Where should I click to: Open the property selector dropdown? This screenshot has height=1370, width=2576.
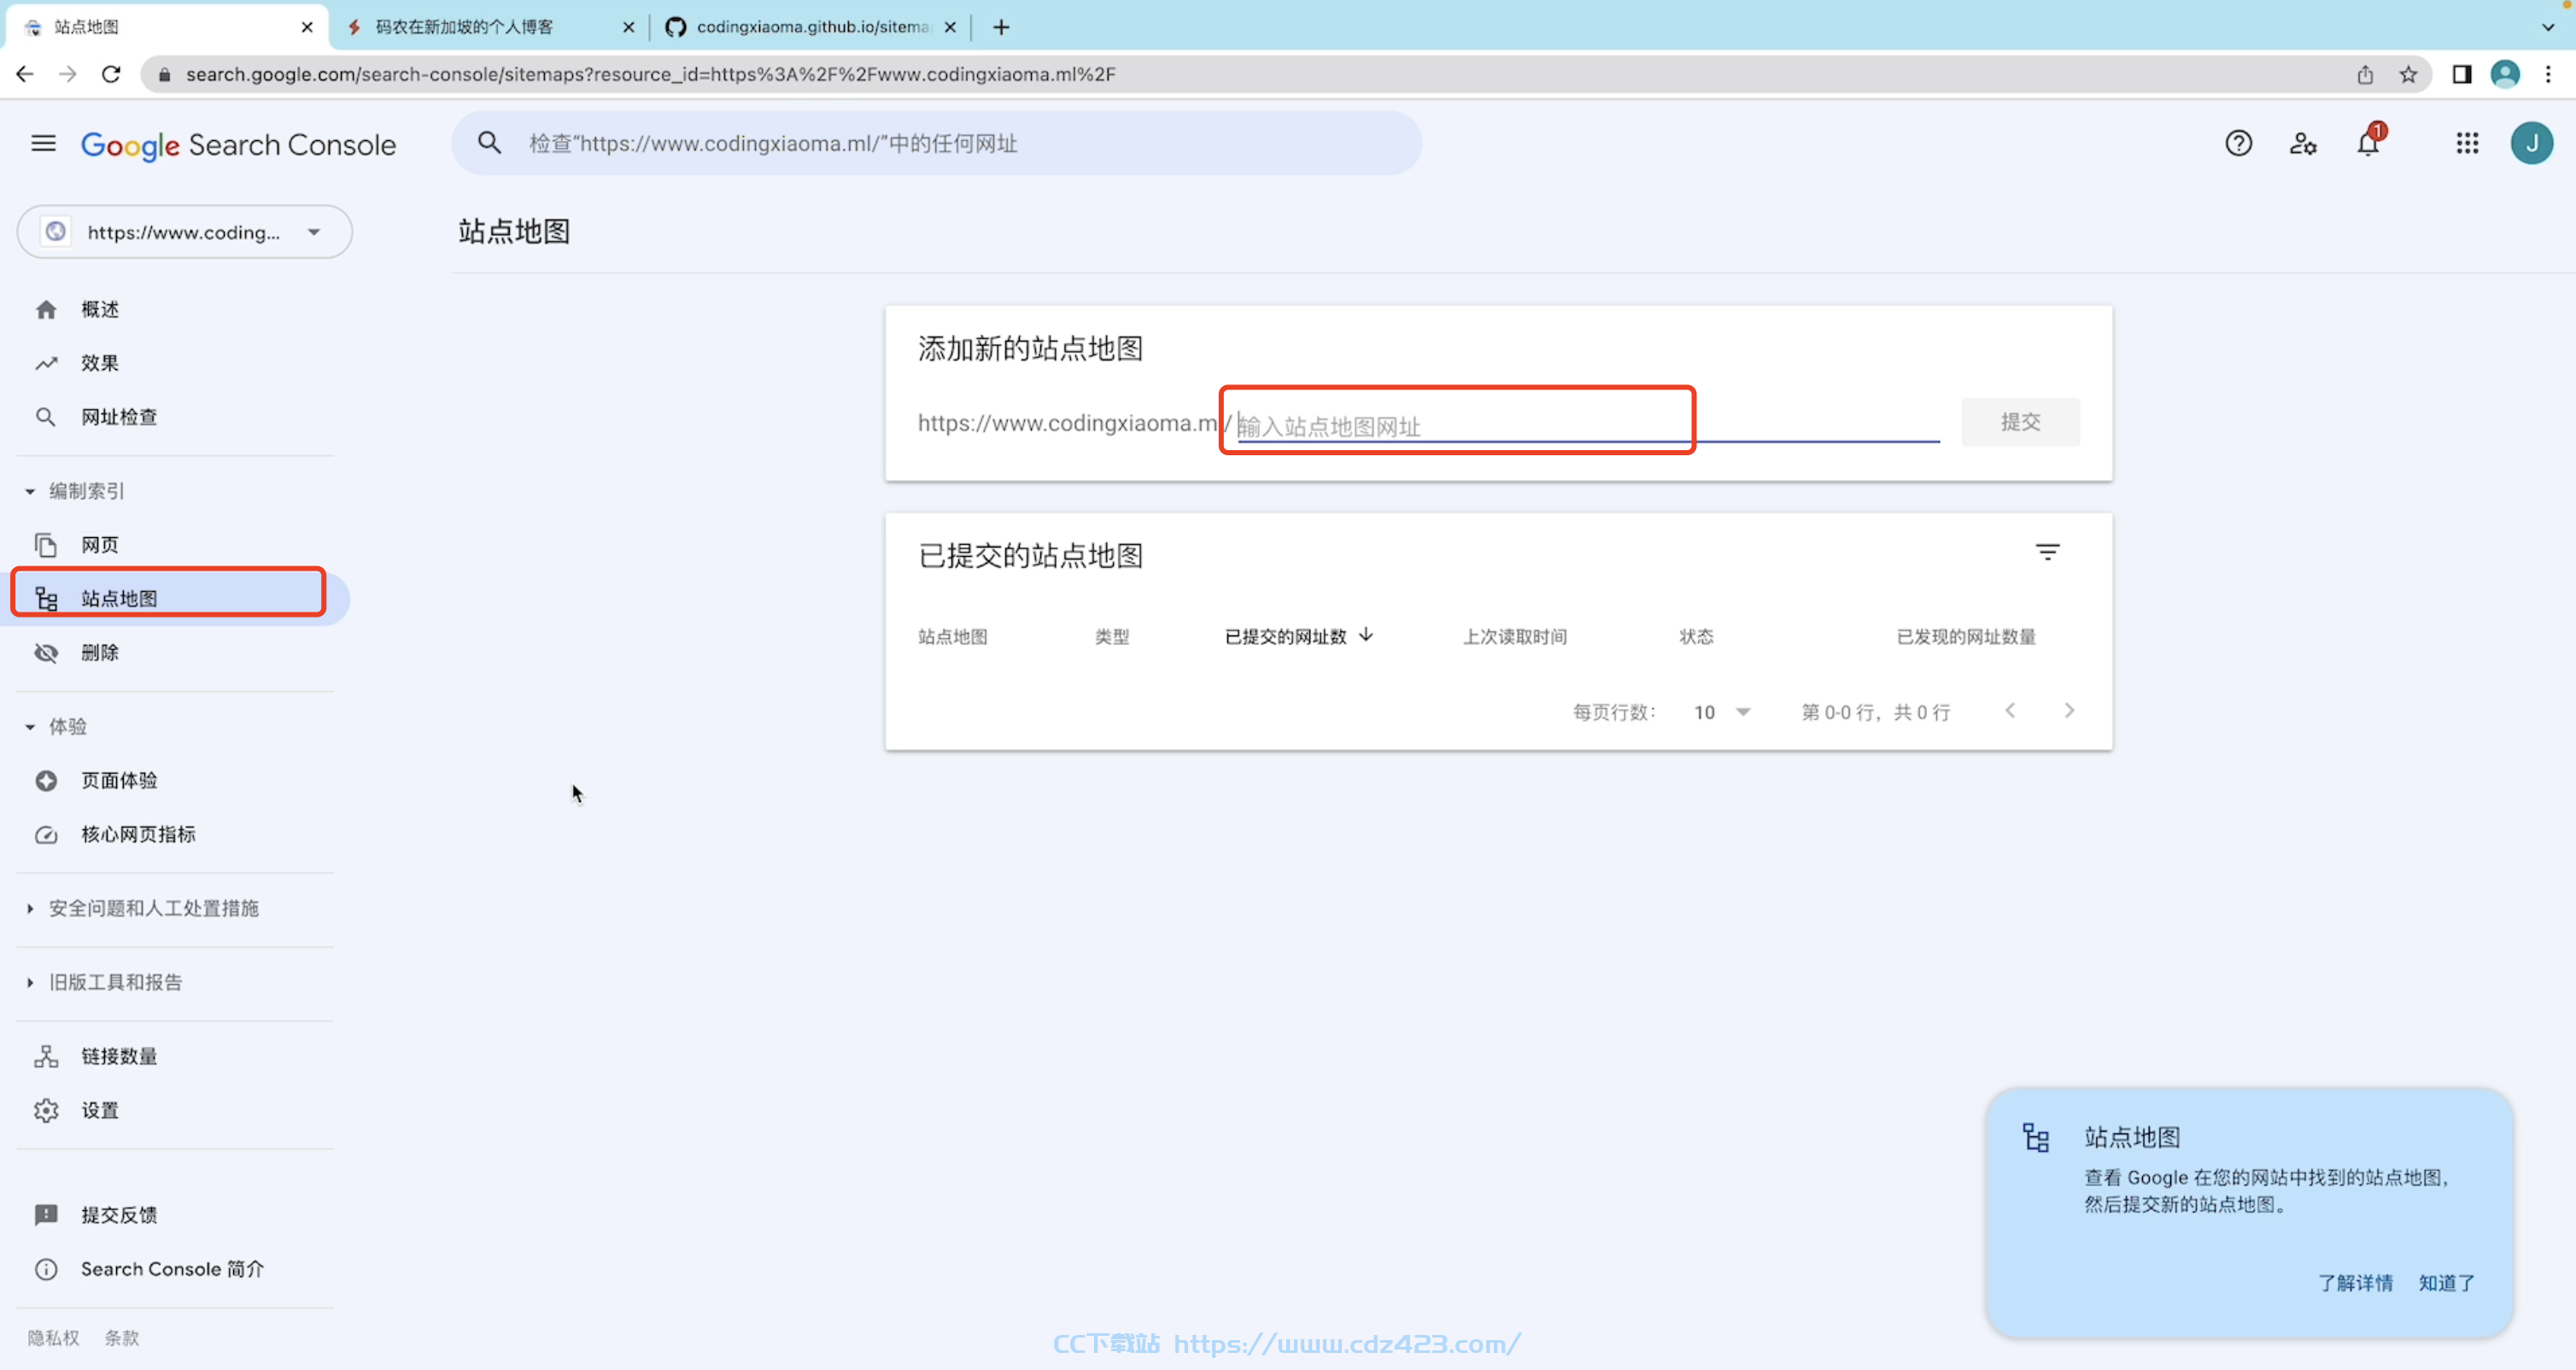tap(185, 232)
